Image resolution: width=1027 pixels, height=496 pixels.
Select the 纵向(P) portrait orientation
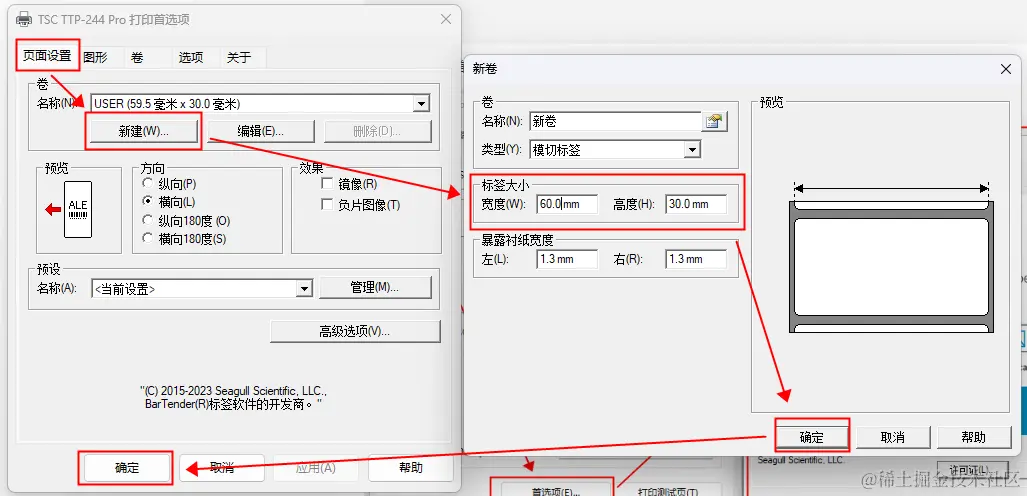(147, 184)
